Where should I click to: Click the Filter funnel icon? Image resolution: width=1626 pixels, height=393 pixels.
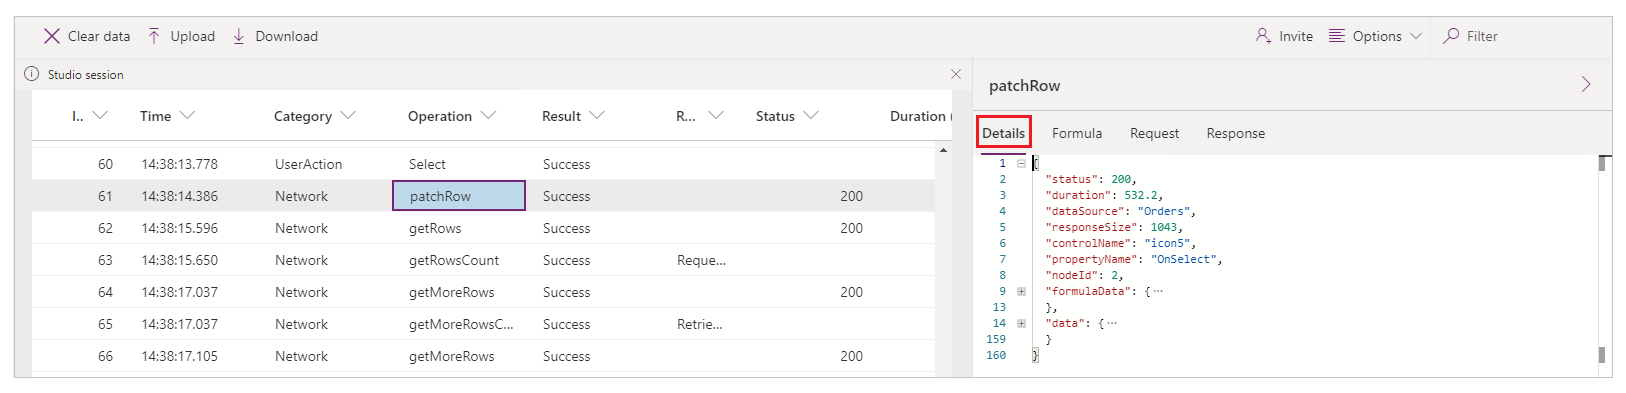tap(1451, 36)
